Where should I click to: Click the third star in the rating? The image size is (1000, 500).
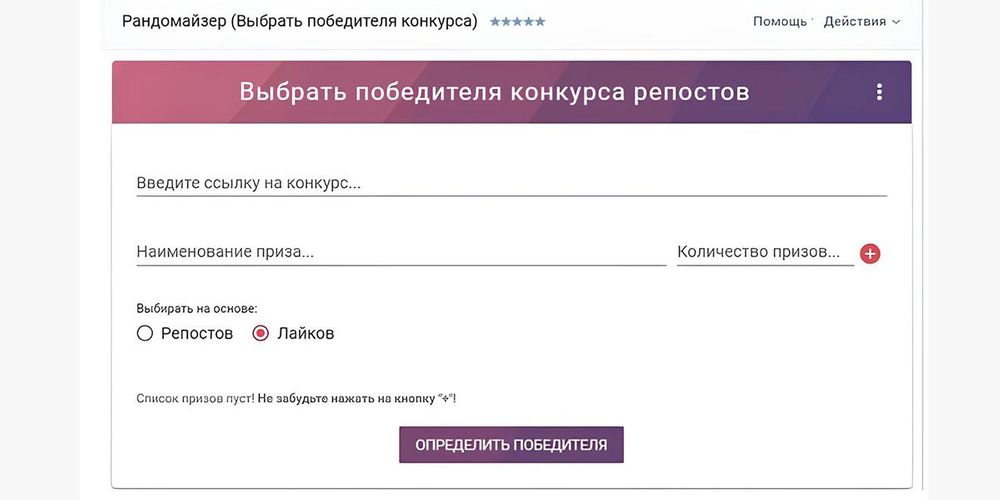[x=518, y=22]
